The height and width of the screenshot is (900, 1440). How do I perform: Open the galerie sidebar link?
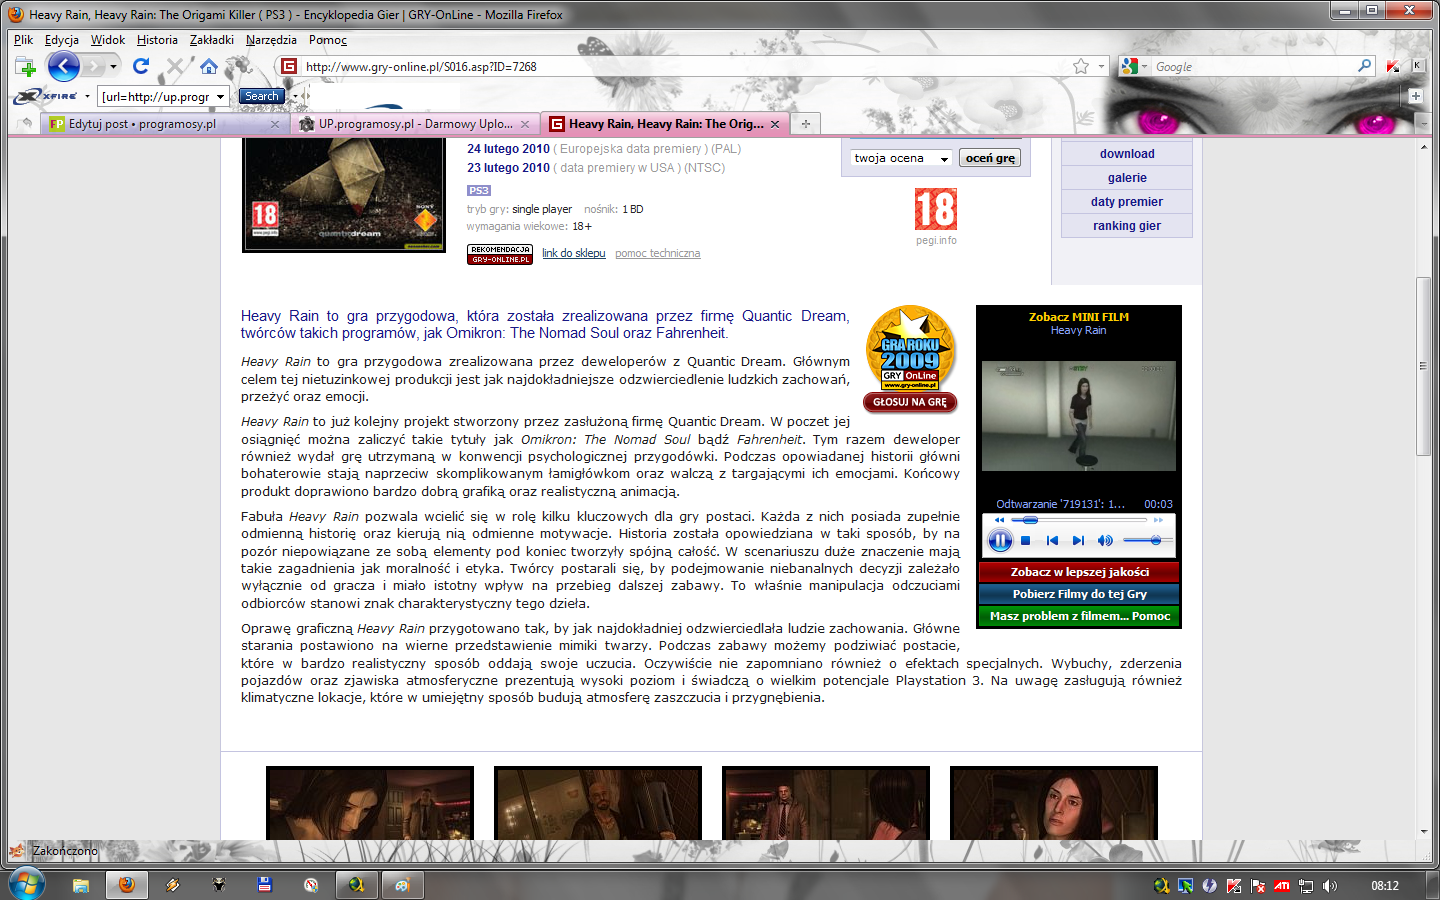point(1127,178)
